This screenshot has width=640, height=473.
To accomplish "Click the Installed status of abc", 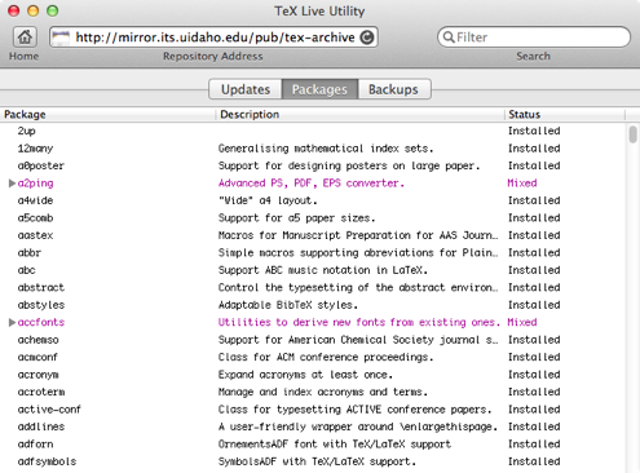I will pyautogui.click(x=534, y=270).
